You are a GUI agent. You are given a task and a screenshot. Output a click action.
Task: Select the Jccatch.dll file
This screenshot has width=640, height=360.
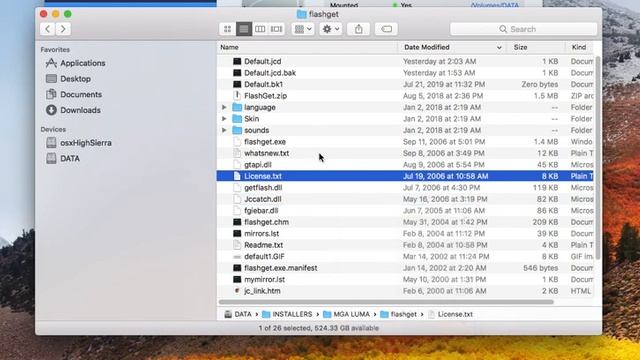point(262,199)
